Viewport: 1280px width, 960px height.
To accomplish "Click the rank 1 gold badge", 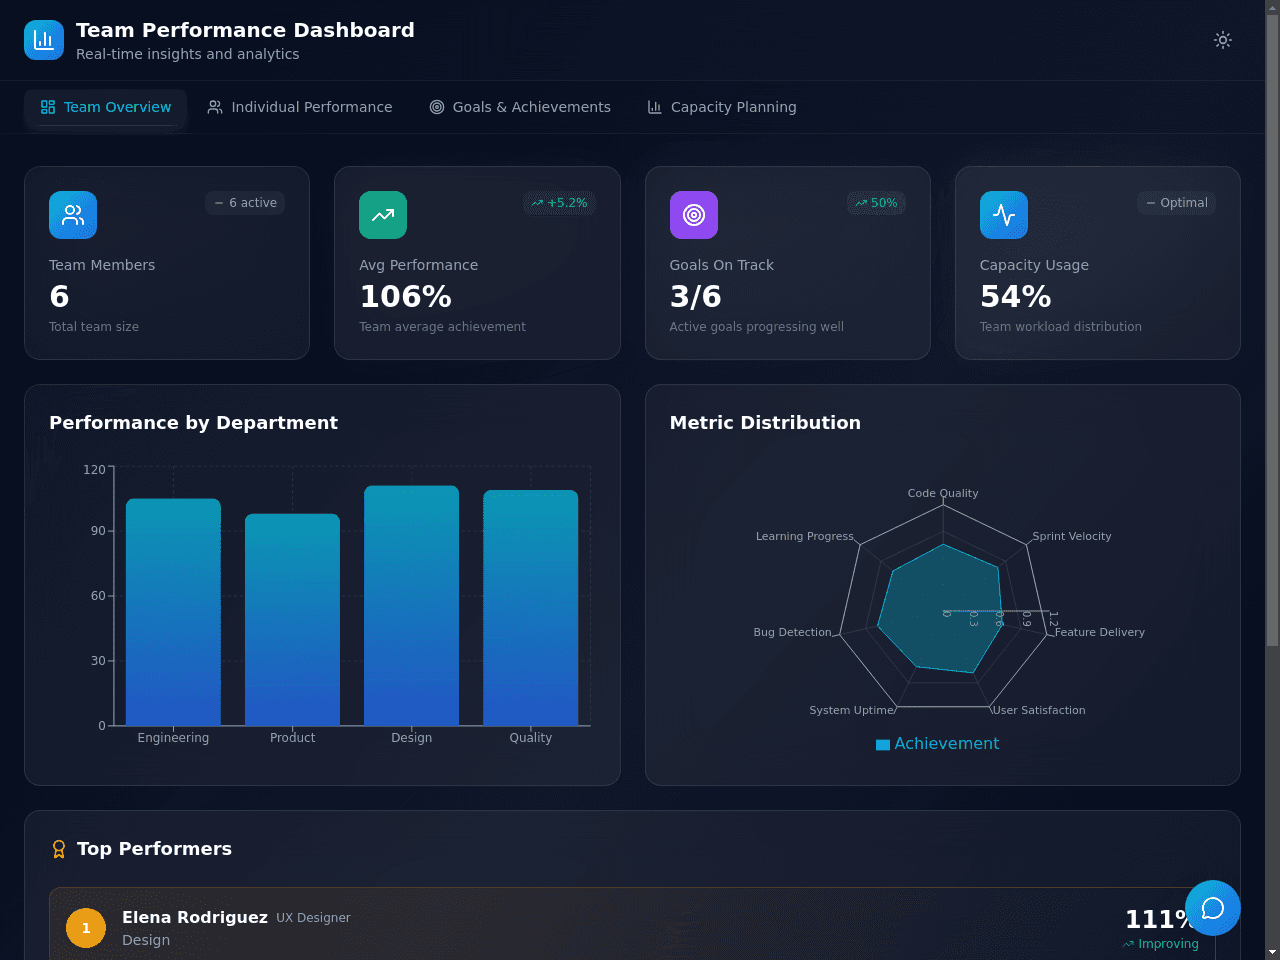I will click(86, 928).
